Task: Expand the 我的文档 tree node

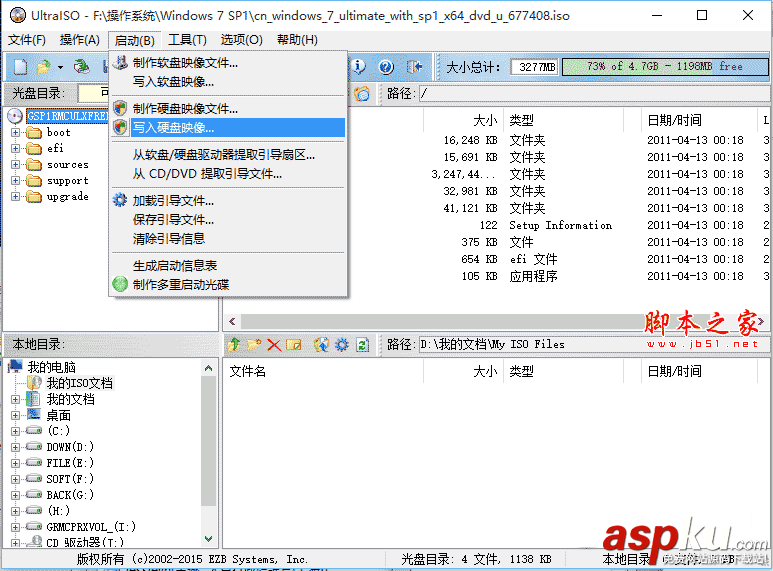Action: coord(16,399)
